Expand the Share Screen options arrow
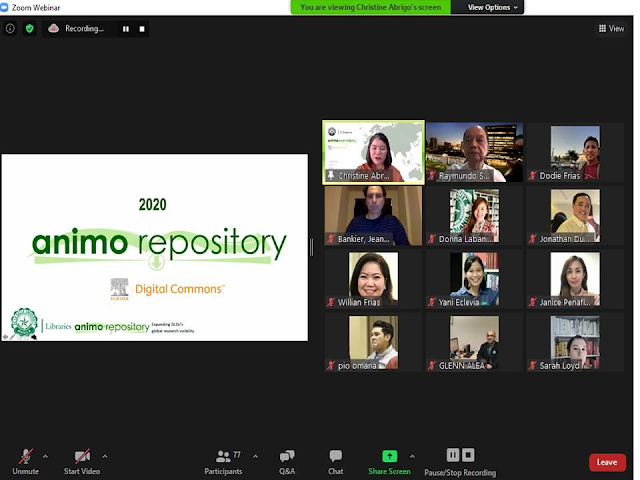 (412, 456)
